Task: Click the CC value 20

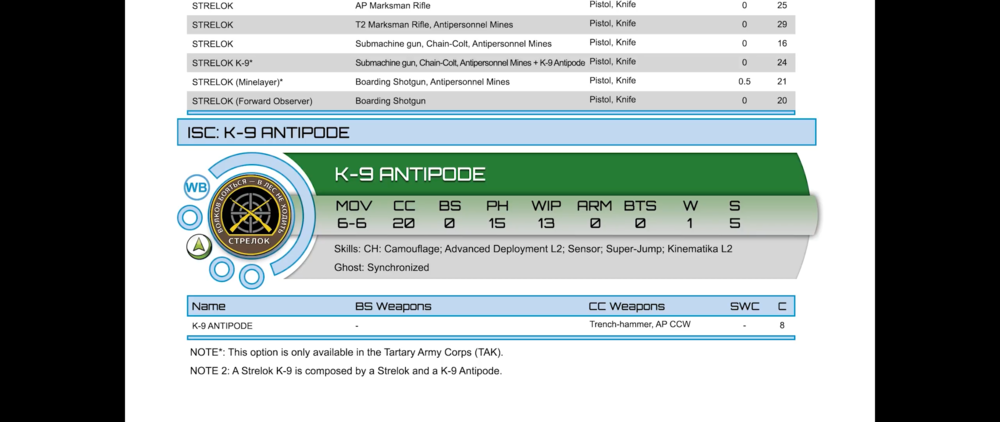Action: [x=404, y=223]
